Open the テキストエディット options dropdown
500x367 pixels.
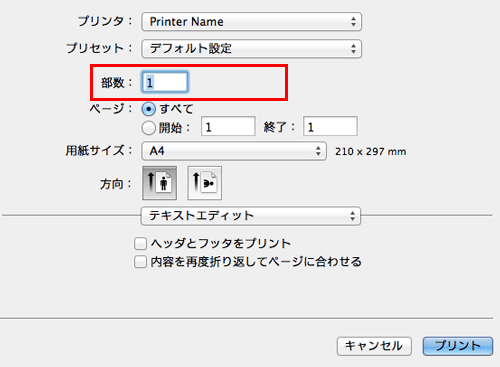(x=251, y=216)
